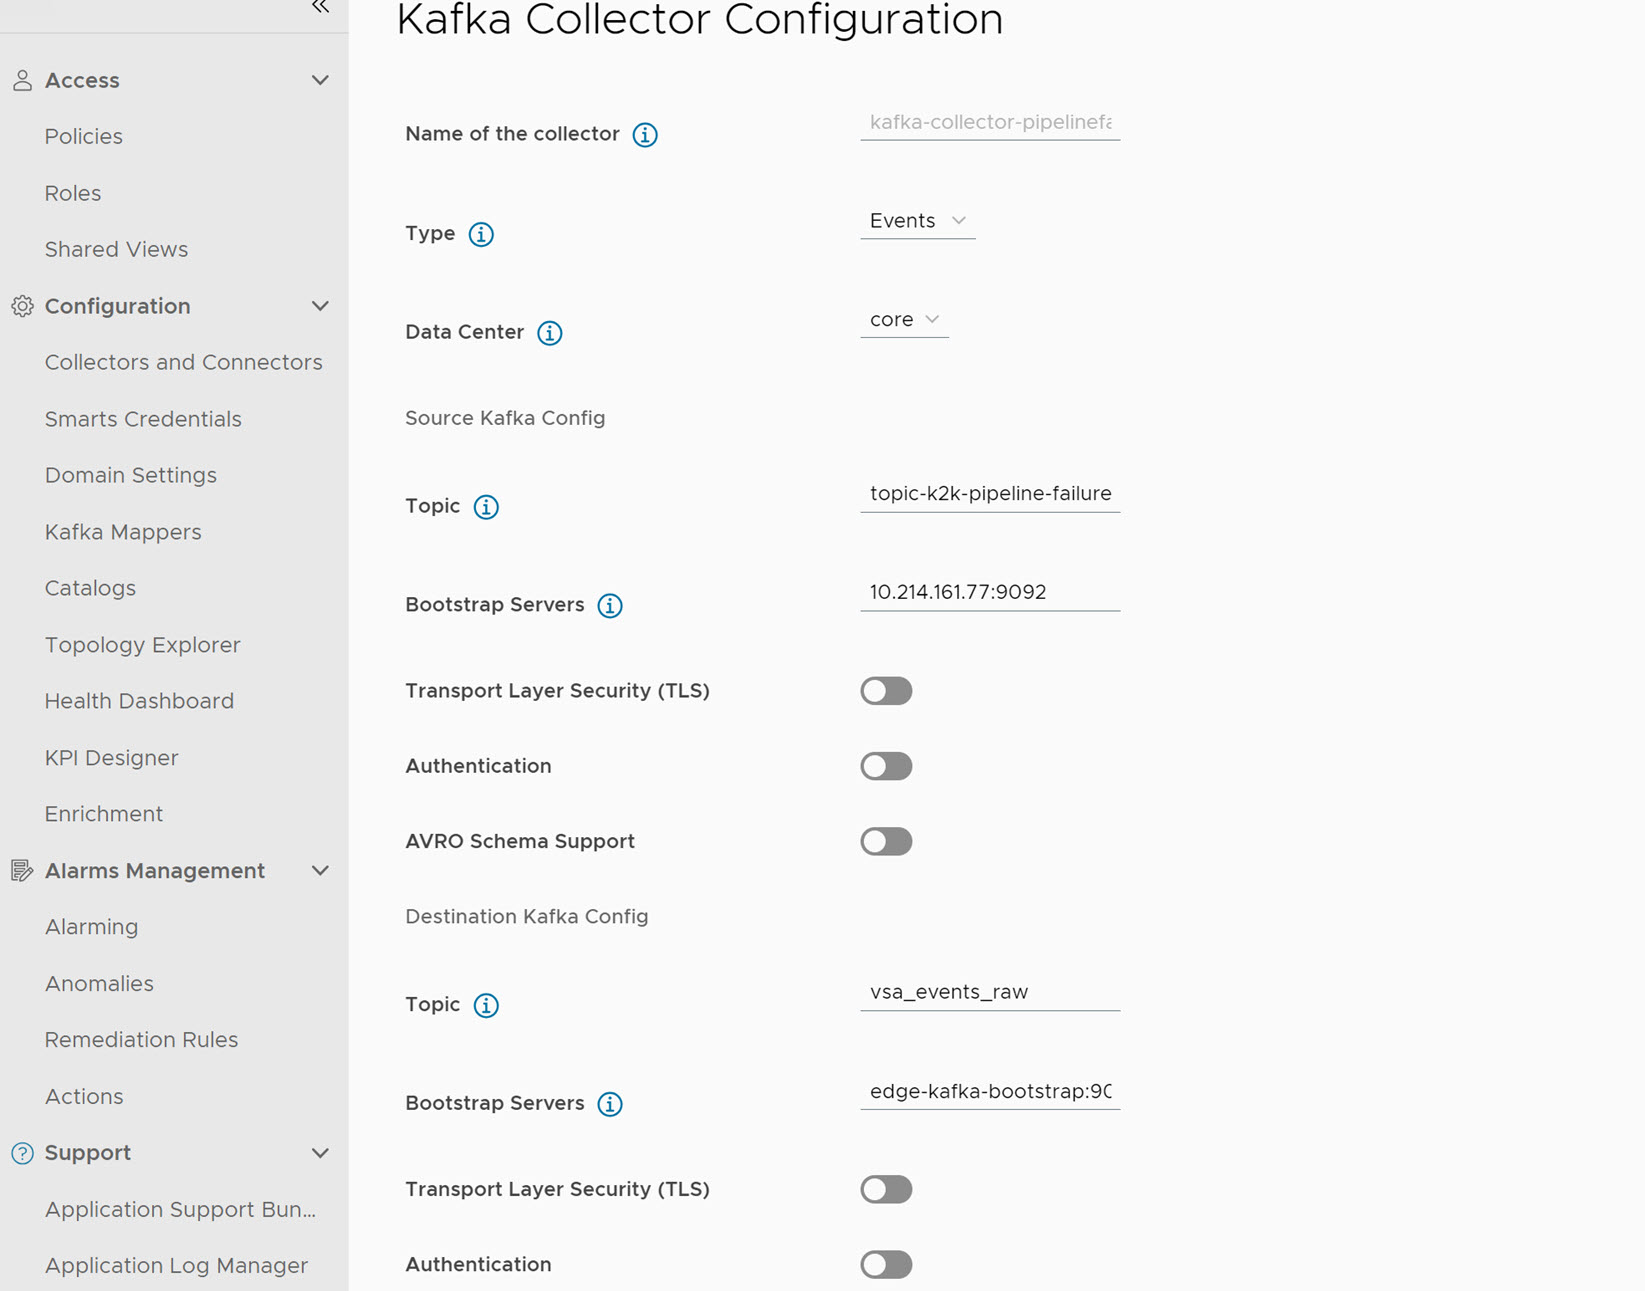Navigate to Catalogs
The width and height of the screenshot is (1645, 1291).
point(90,588)
